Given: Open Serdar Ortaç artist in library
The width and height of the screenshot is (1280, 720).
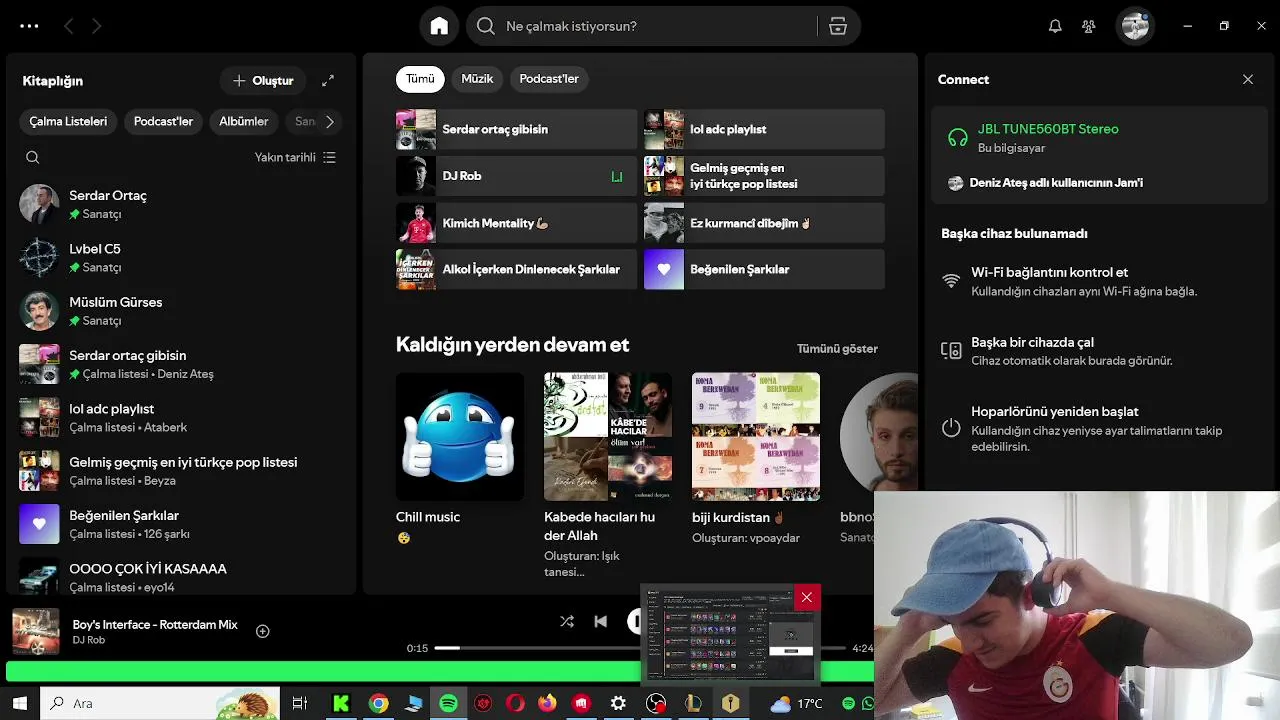Looking at the screenshot, I should point(180,204).
